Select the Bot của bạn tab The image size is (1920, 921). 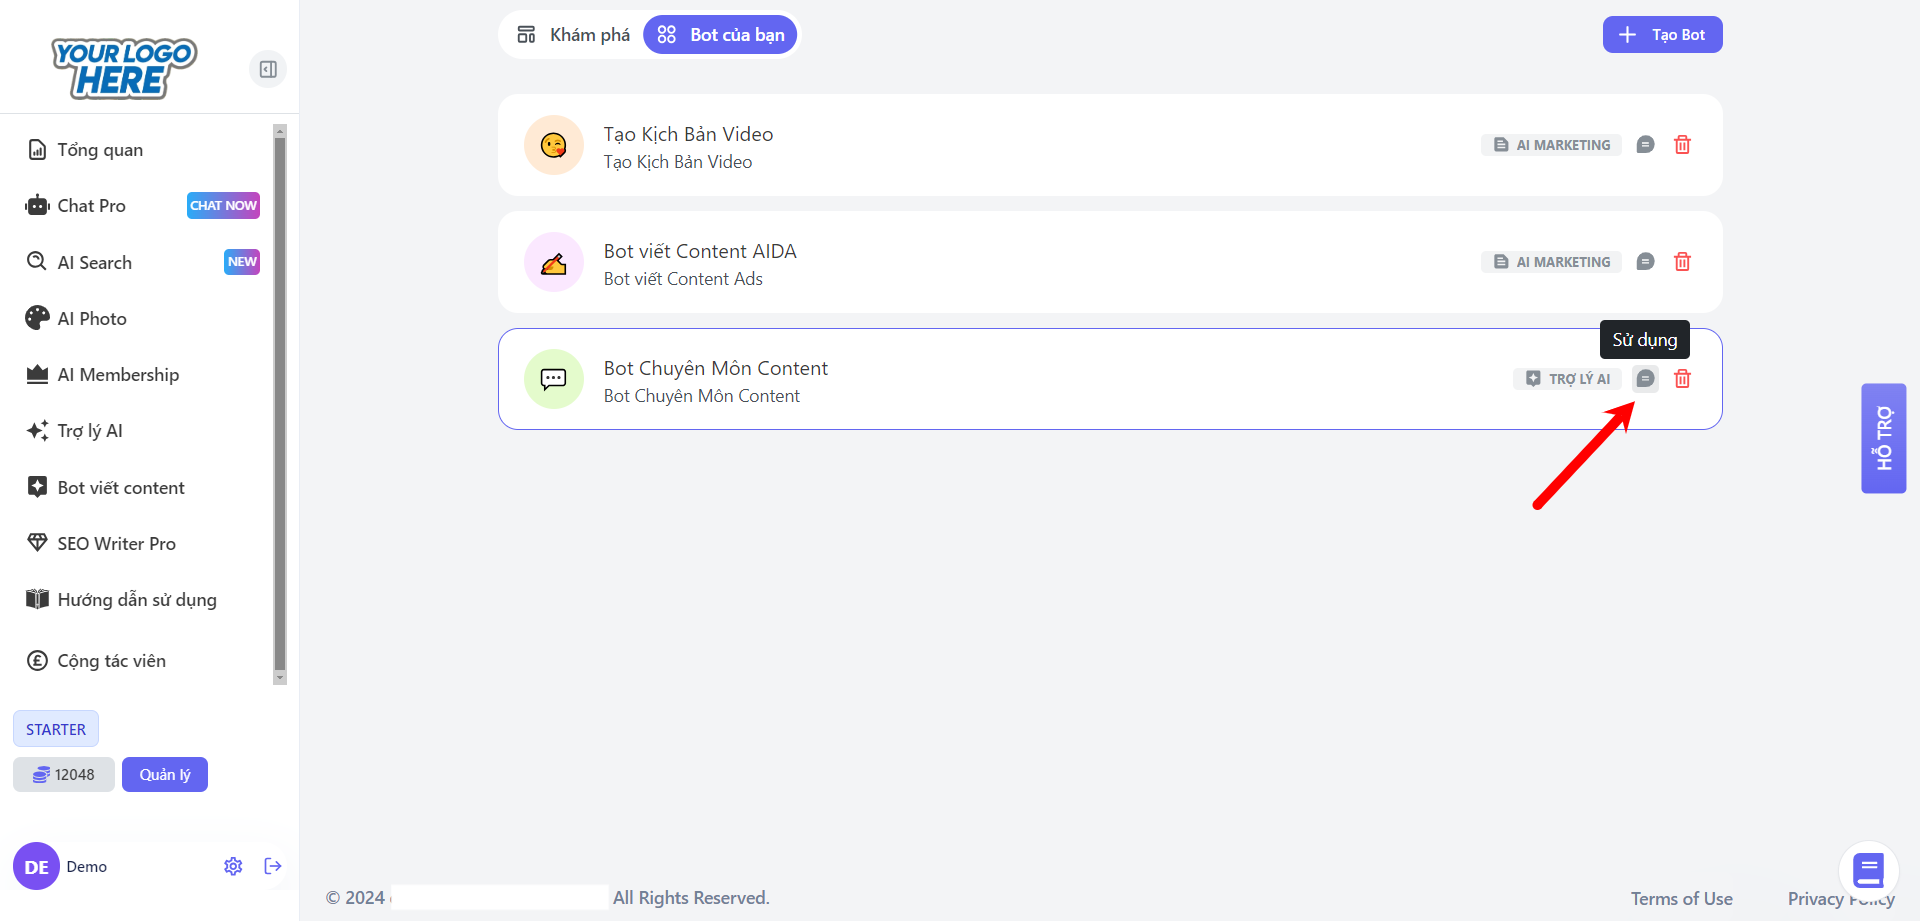point(720,35)
